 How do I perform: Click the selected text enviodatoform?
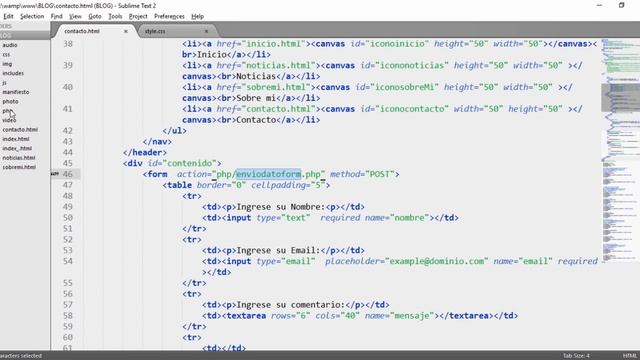pyautogui.click(x=269, y=174)
